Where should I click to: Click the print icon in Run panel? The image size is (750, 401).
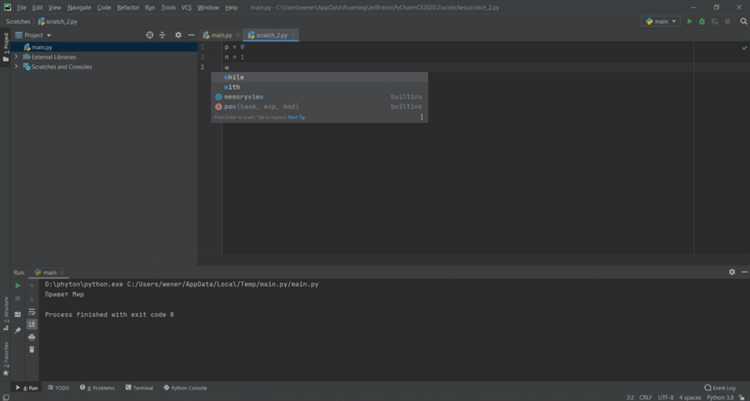[x=32, y=337]
